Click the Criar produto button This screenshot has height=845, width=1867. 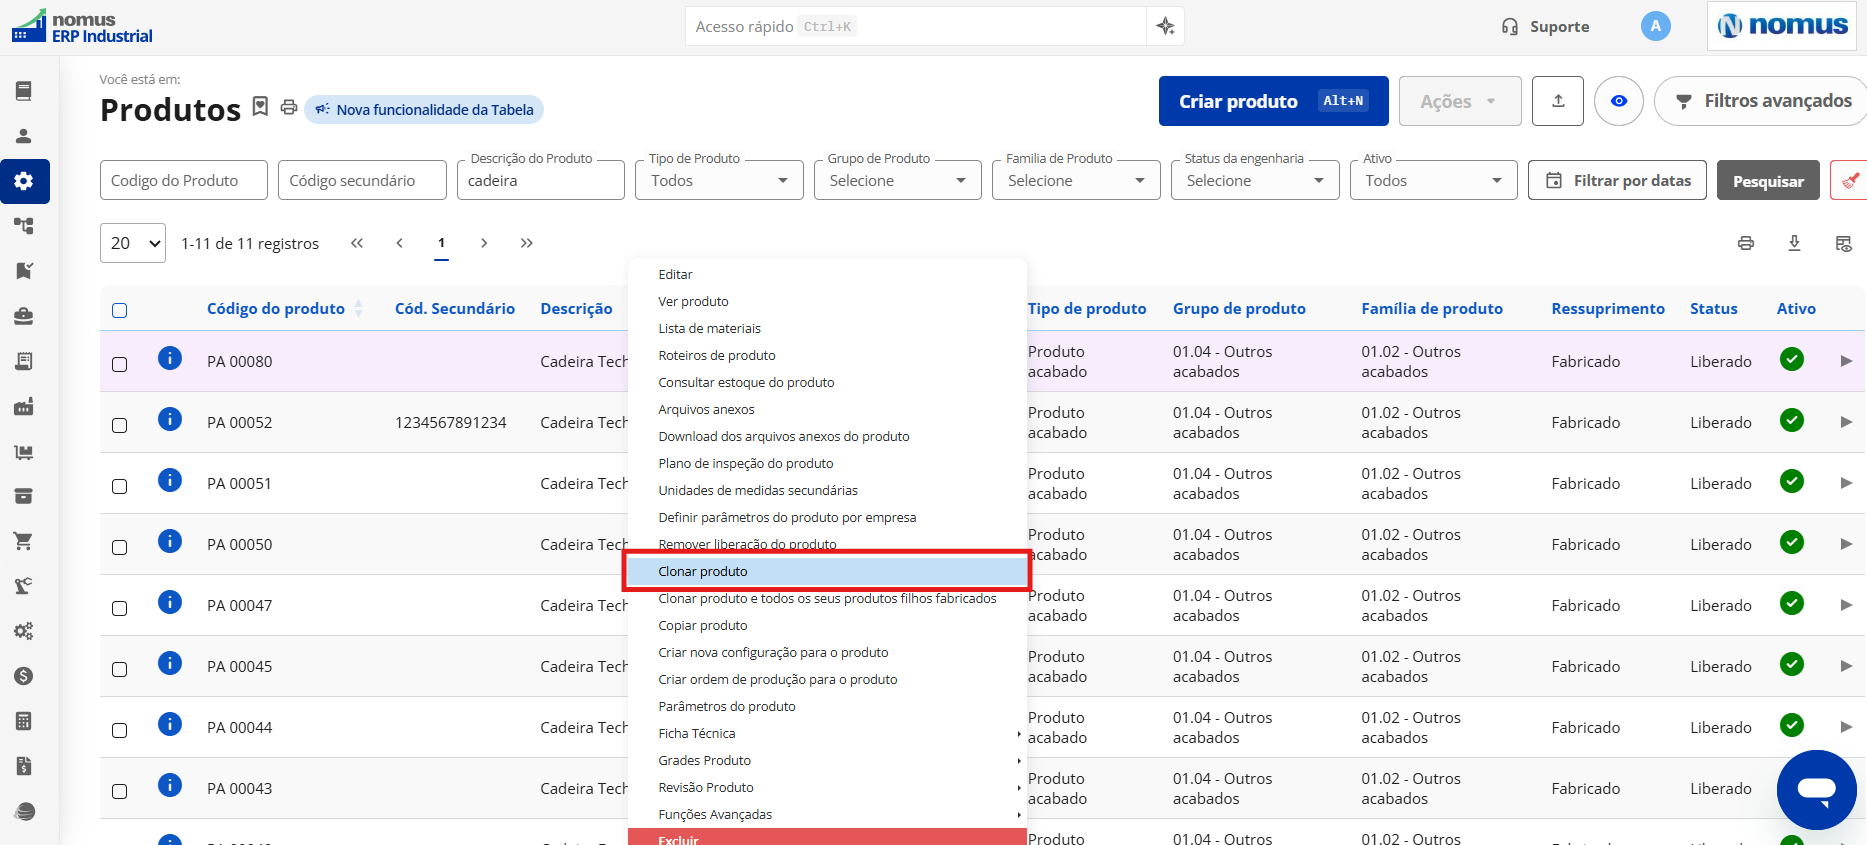pos(1273,101)
